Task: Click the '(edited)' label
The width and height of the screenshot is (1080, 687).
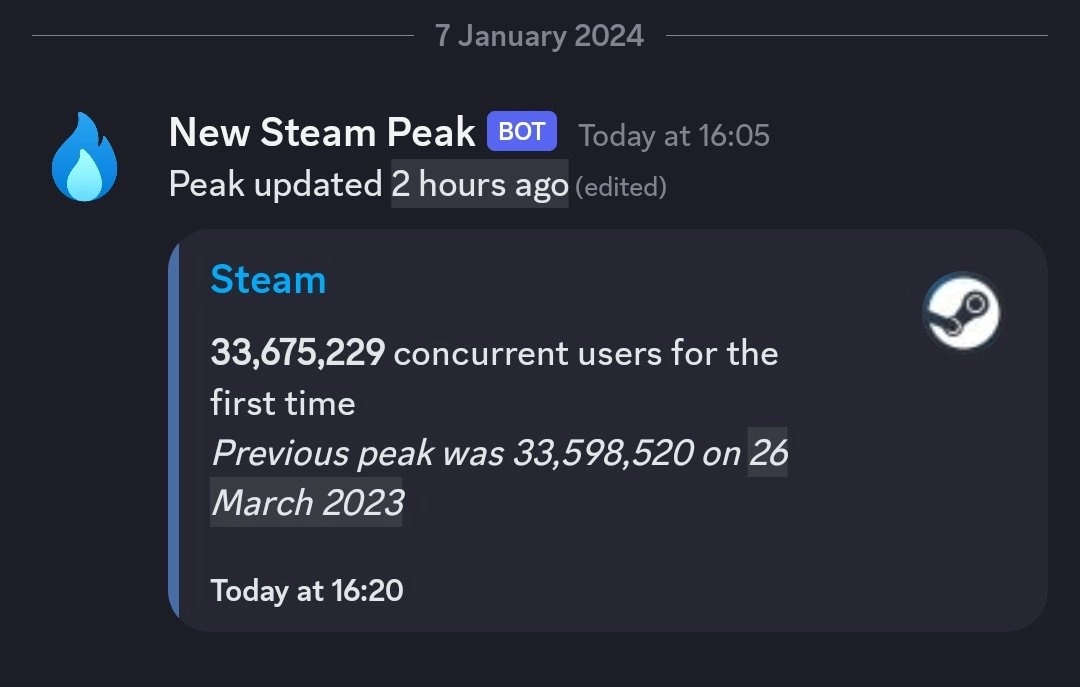Action: tap(622, 186)
